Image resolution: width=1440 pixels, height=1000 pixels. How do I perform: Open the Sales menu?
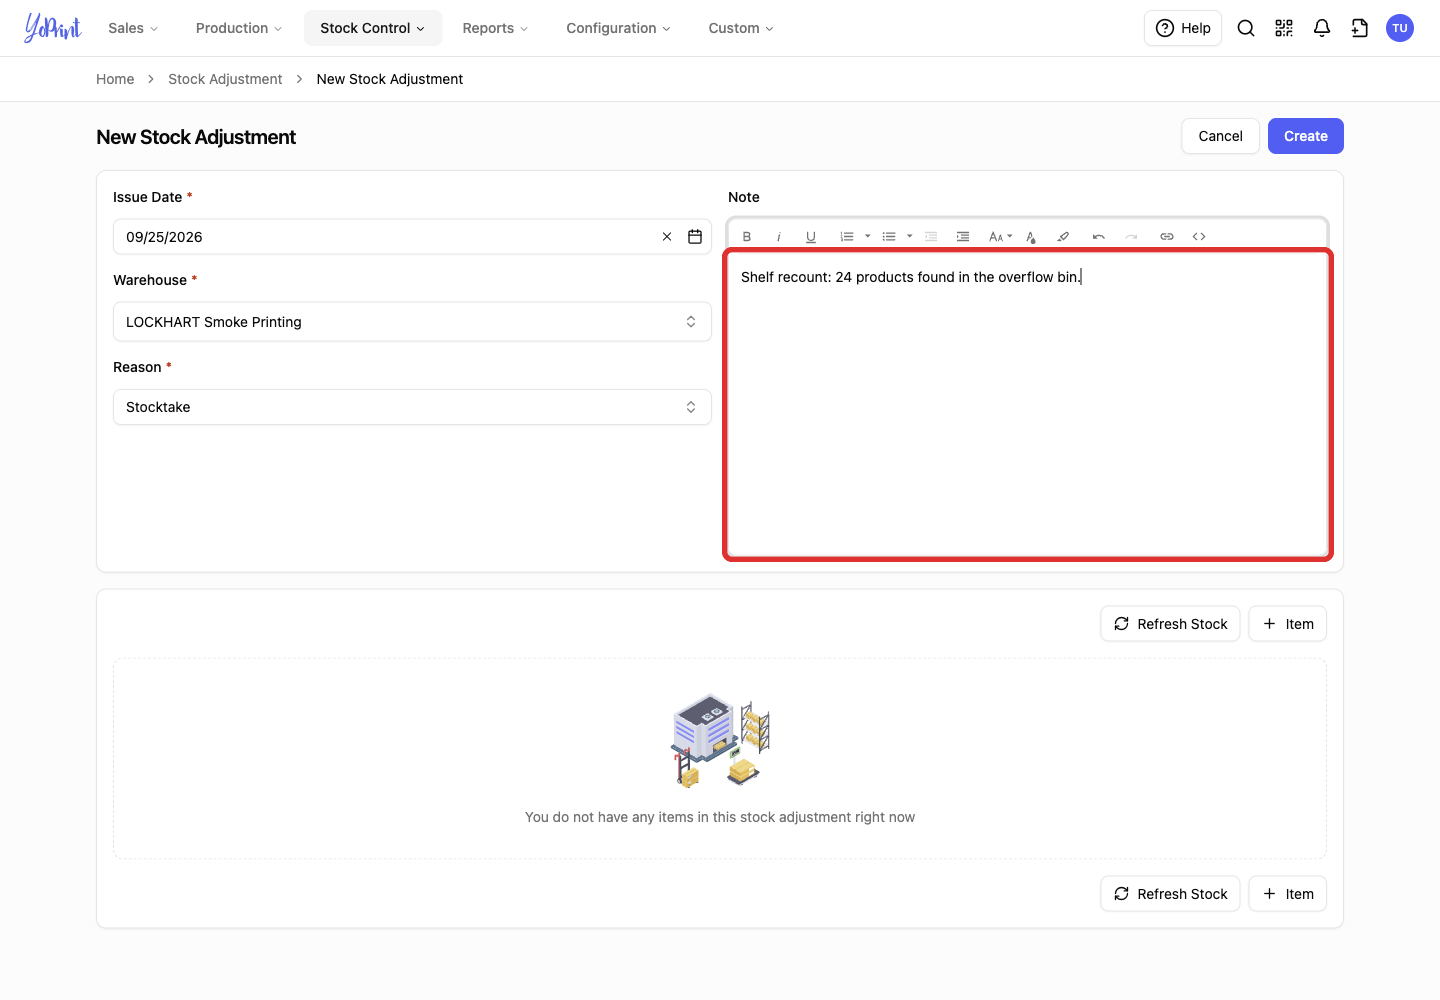133,28
